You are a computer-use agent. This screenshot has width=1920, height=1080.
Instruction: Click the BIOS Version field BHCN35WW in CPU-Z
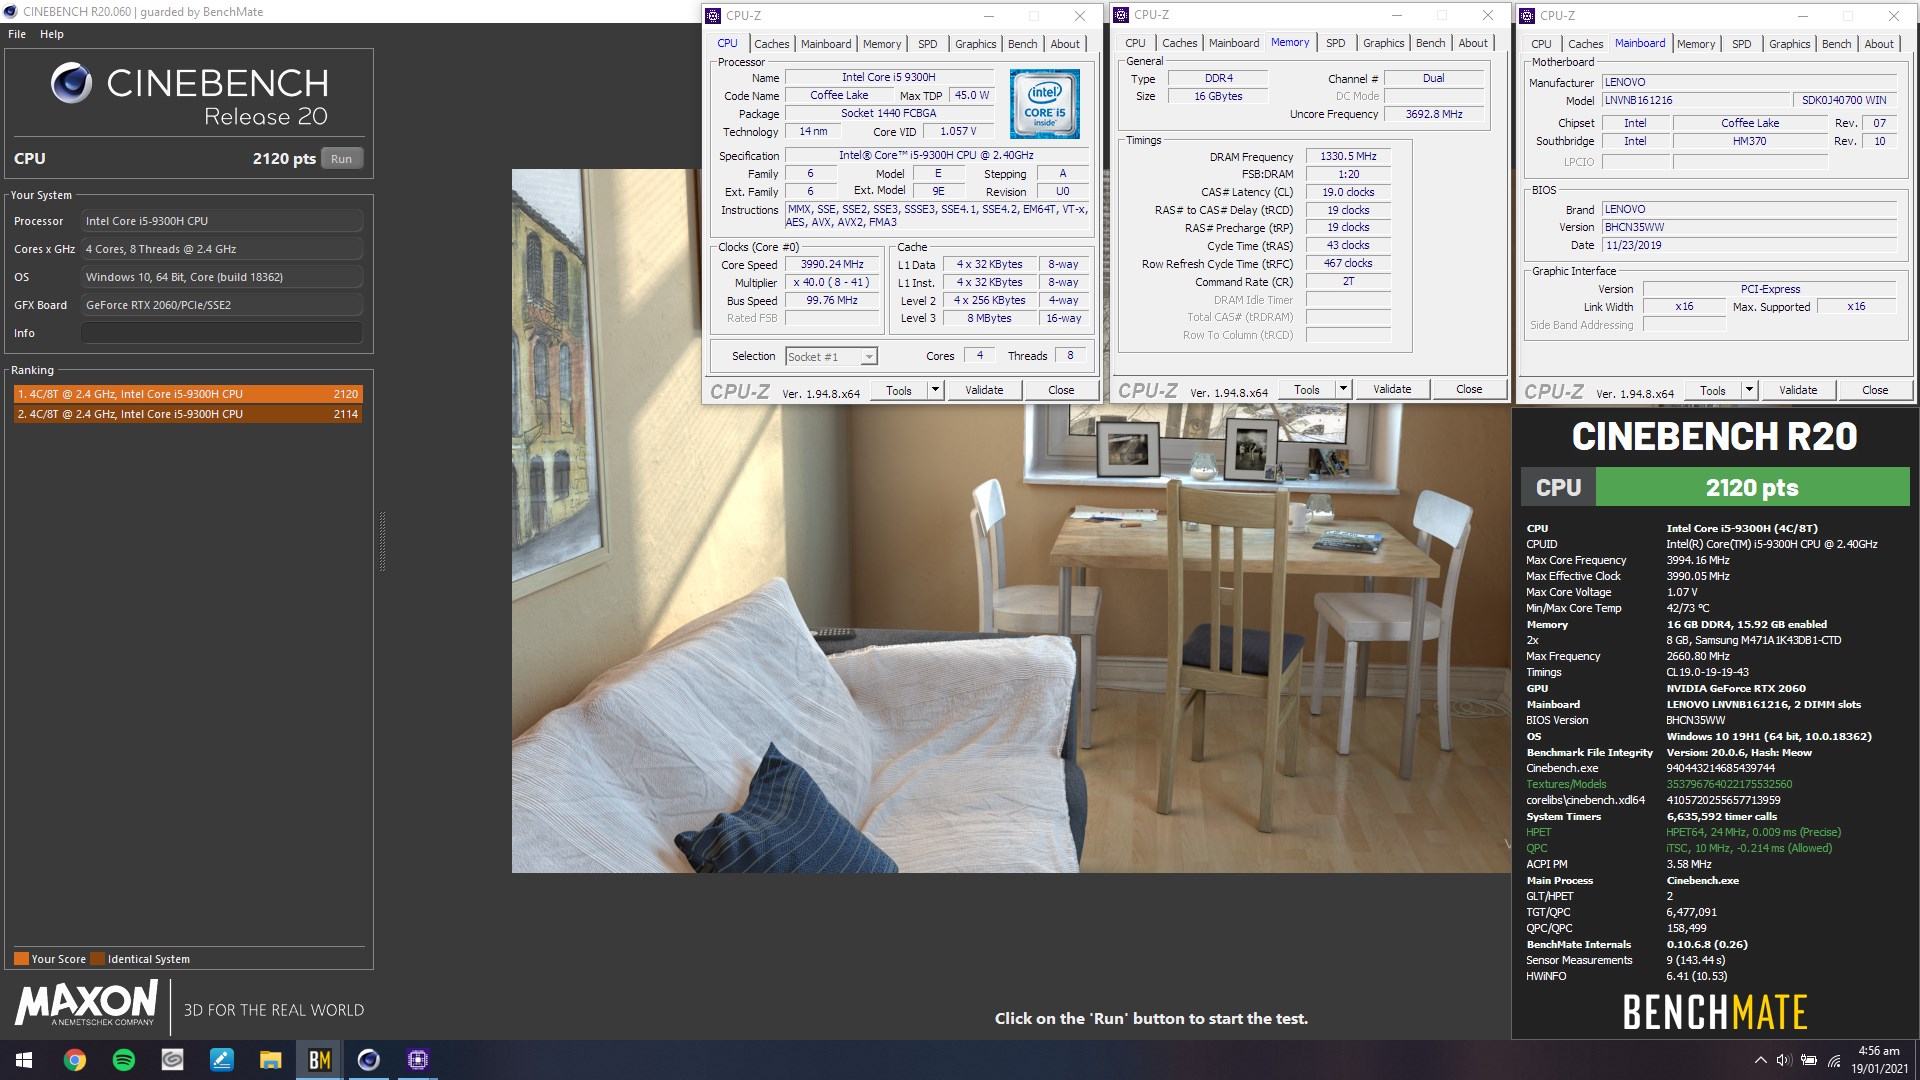tap(1749, 228)
